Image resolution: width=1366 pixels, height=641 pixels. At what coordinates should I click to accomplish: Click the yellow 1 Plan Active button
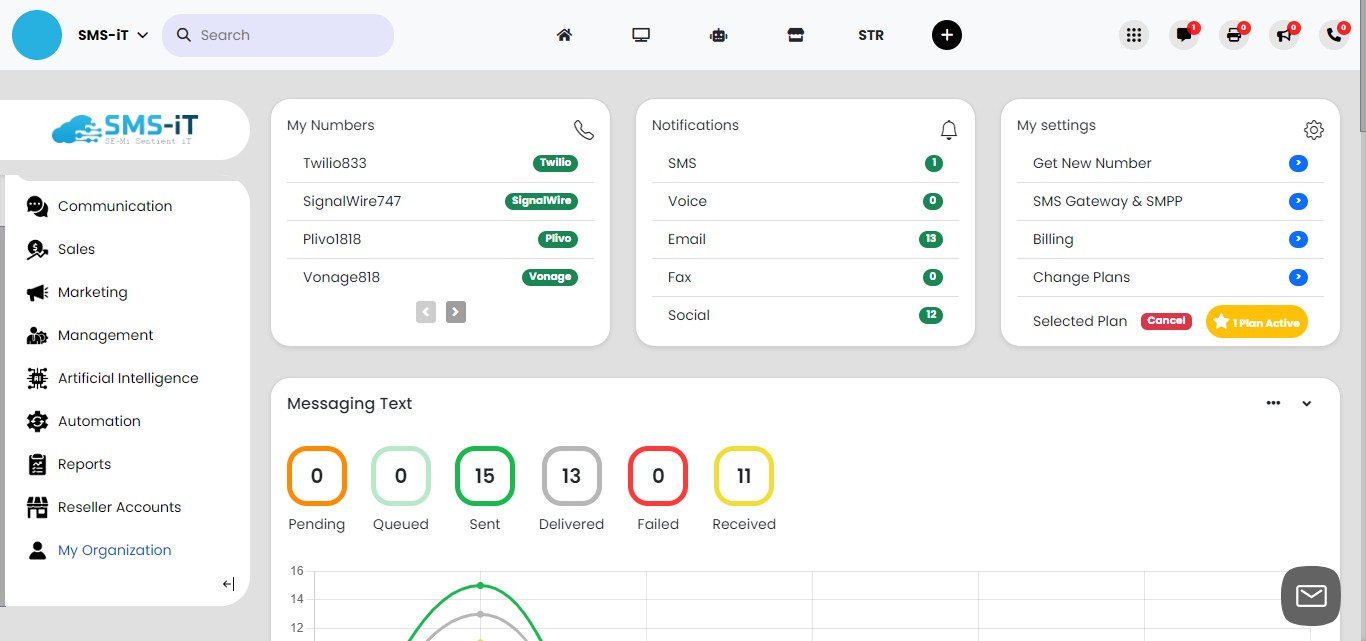[x=1256, y=322]
